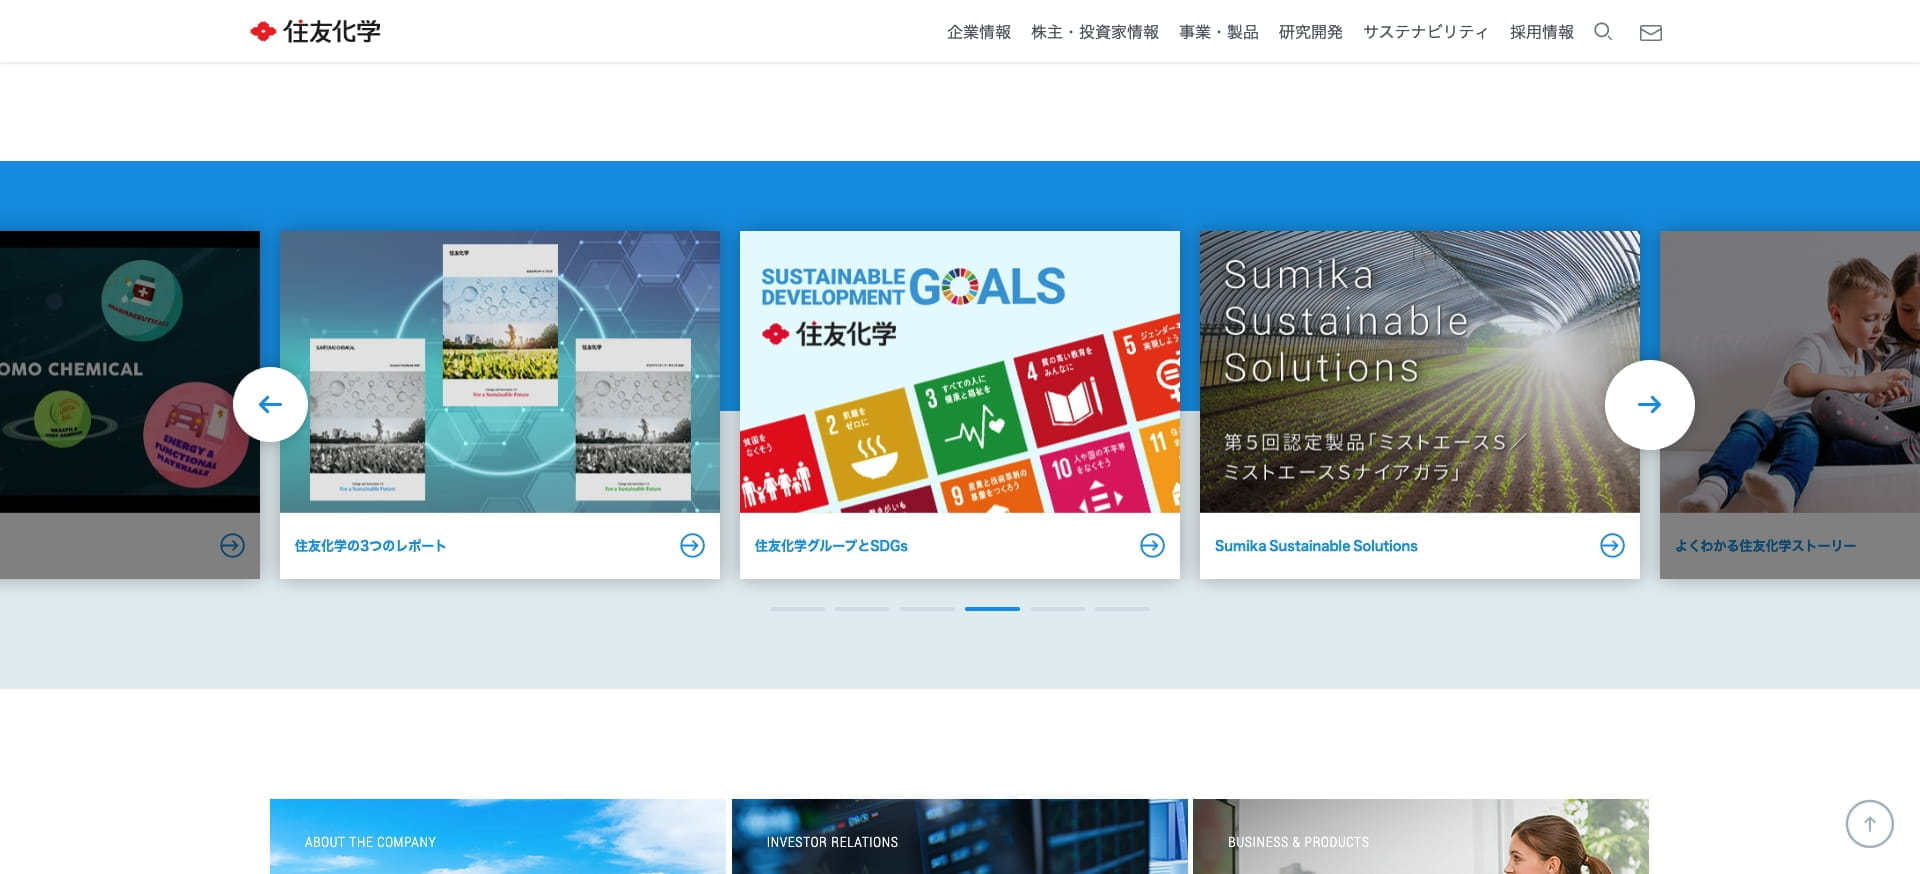Open 住友化学の3つのレポート link

click(x=370, y=546)
